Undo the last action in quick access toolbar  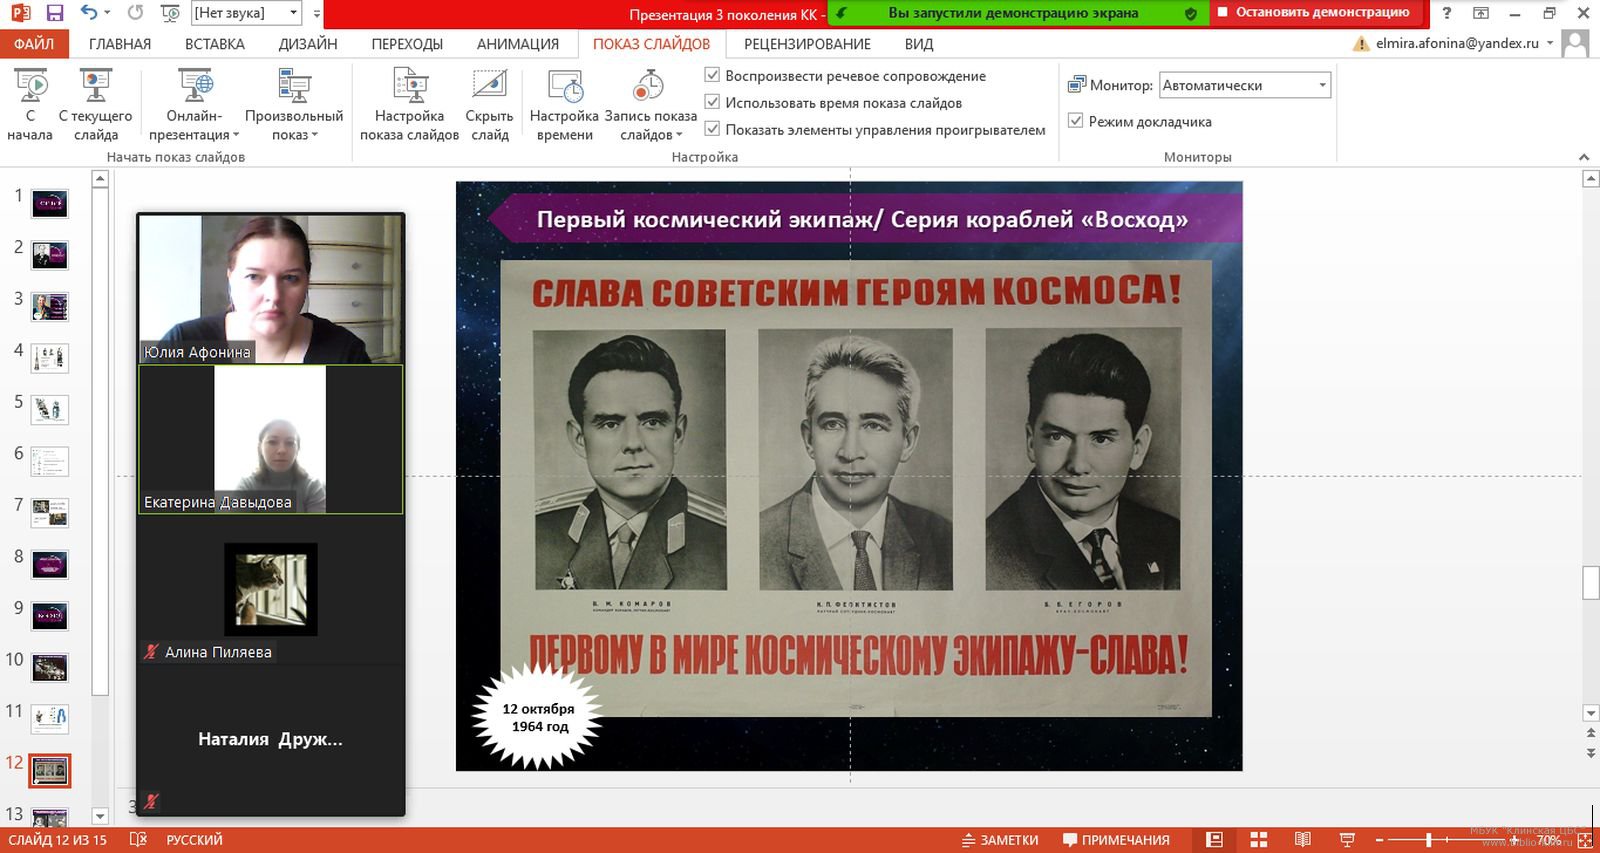[89, 13]
